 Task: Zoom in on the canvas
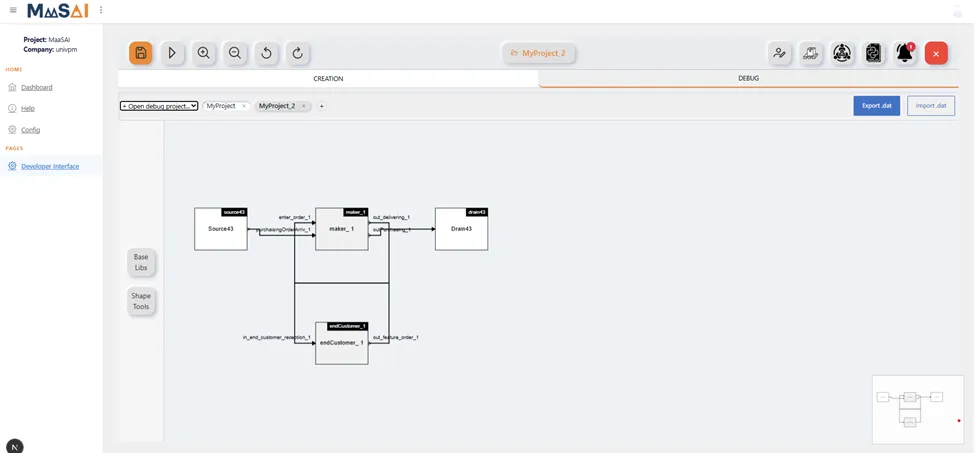[203, 53]
